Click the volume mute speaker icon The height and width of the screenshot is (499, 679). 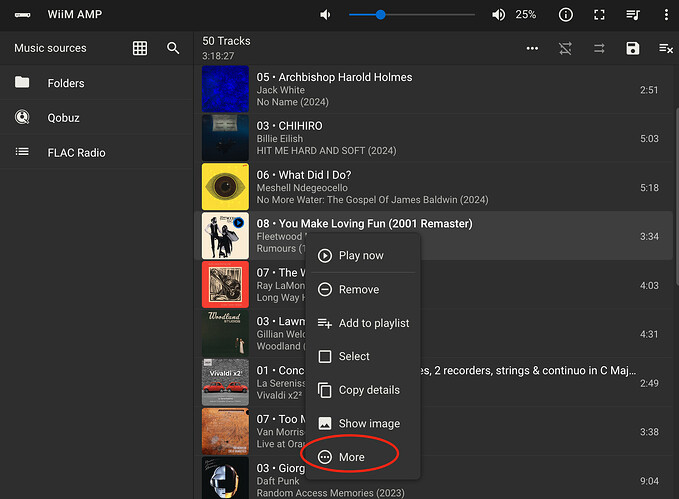coord(325,15)
